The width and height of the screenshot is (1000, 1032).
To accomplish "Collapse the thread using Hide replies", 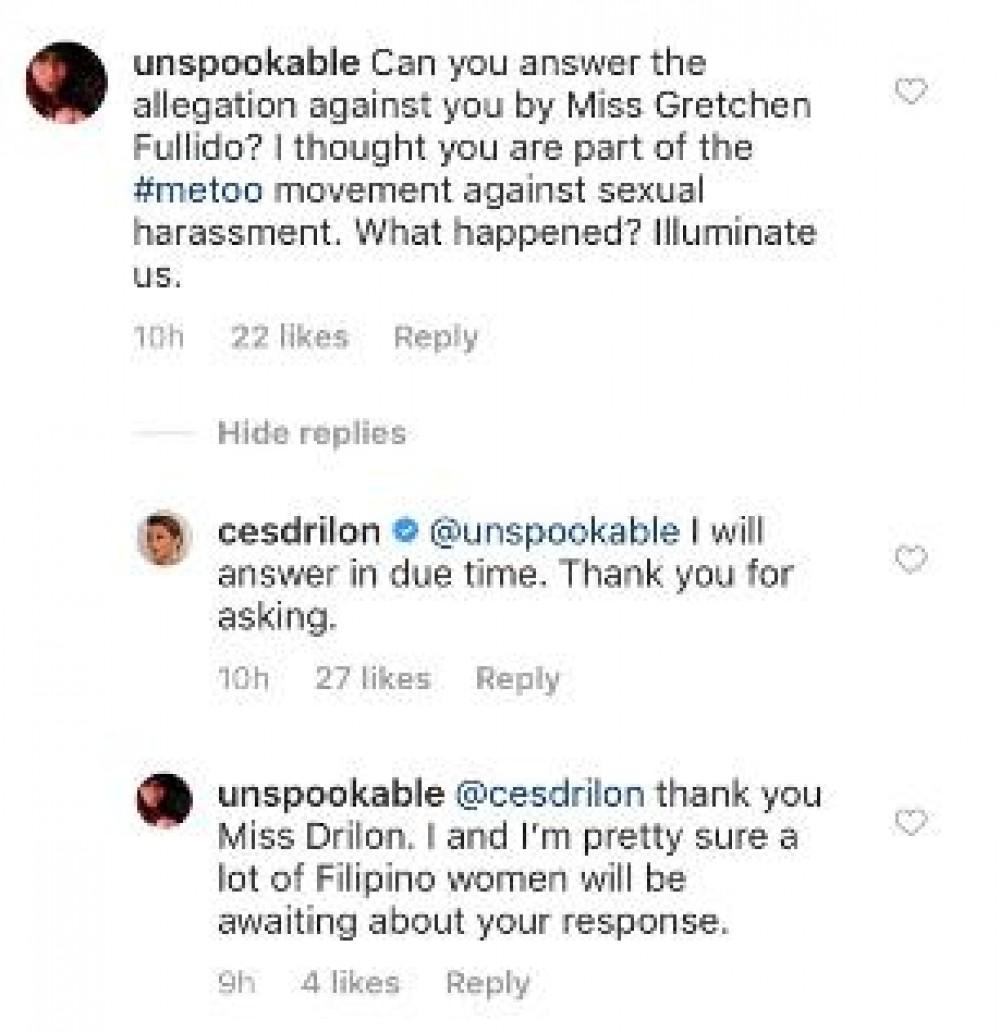I will [x=312, y=433].
